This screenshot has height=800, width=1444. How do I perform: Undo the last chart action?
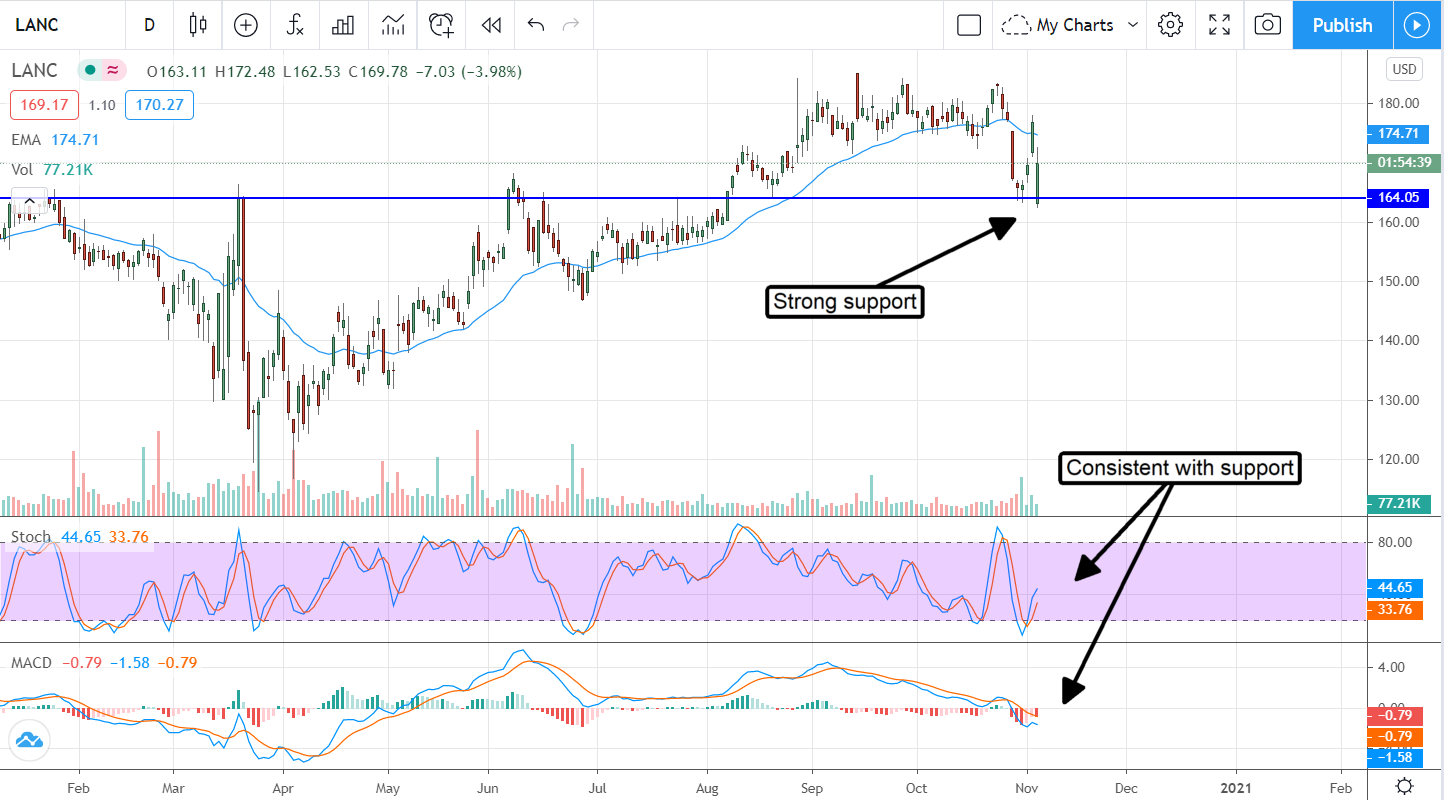tap(536, 25)
